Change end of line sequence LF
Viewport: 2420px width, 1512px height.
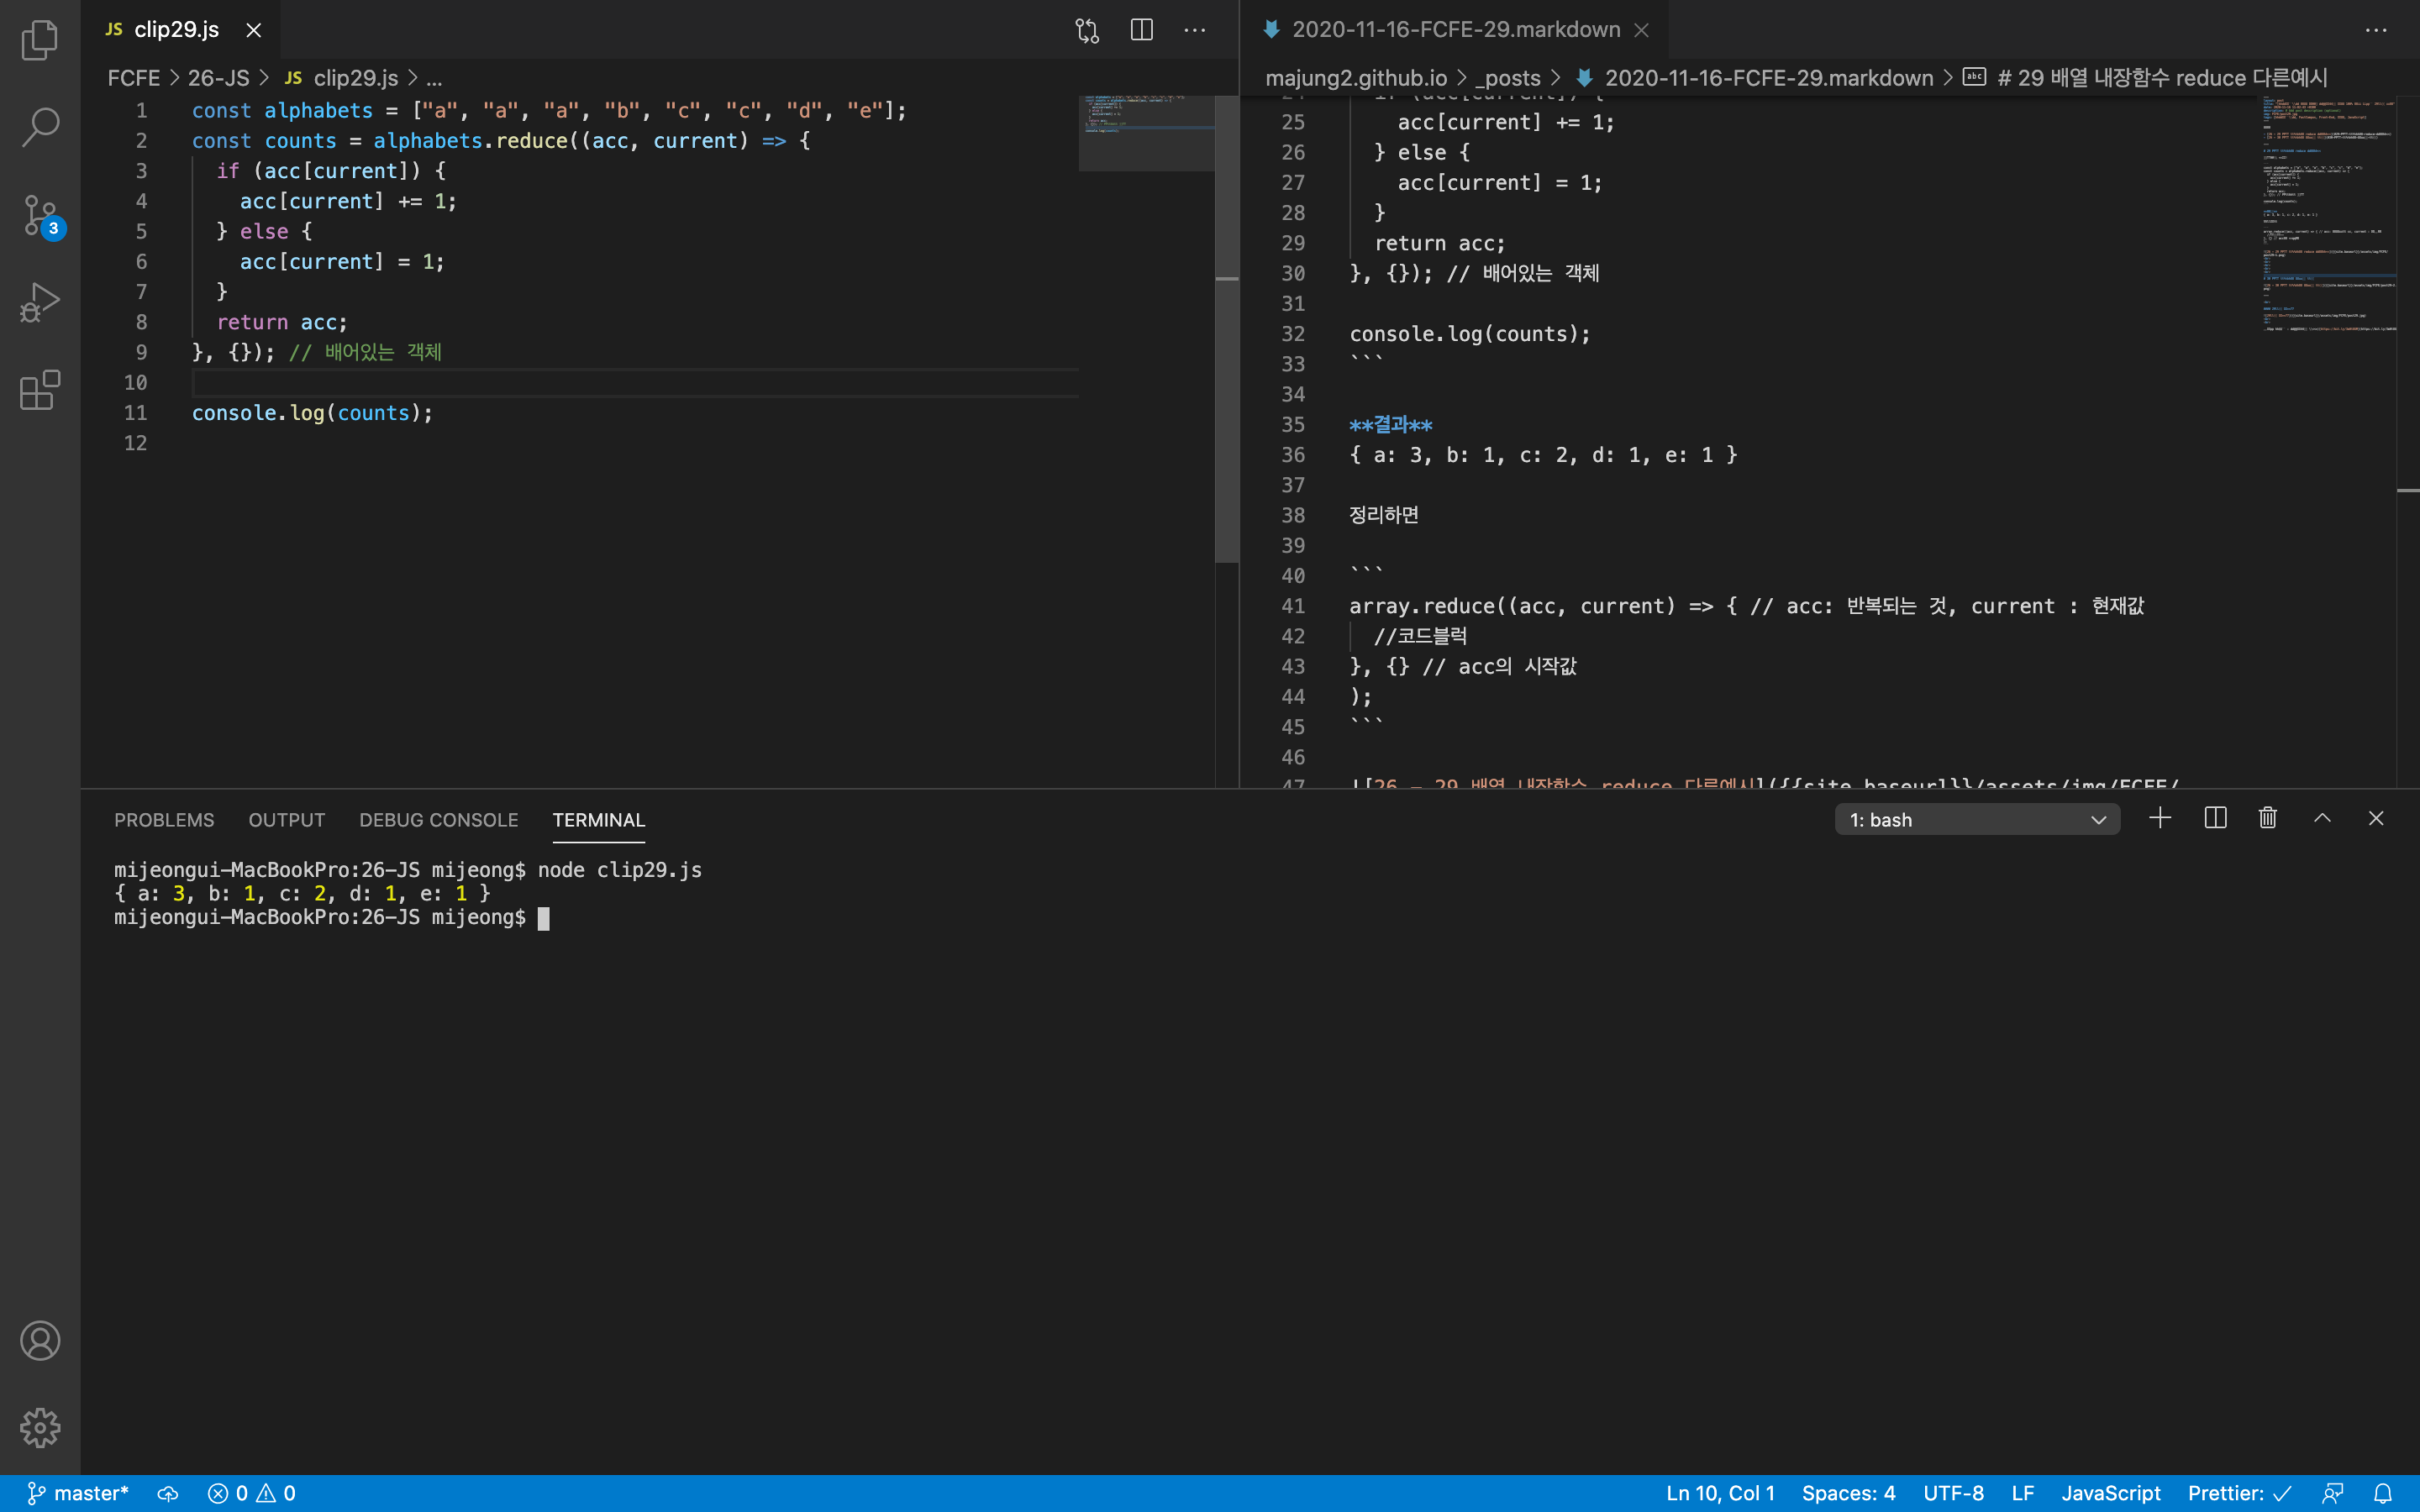[2022, 1493]
